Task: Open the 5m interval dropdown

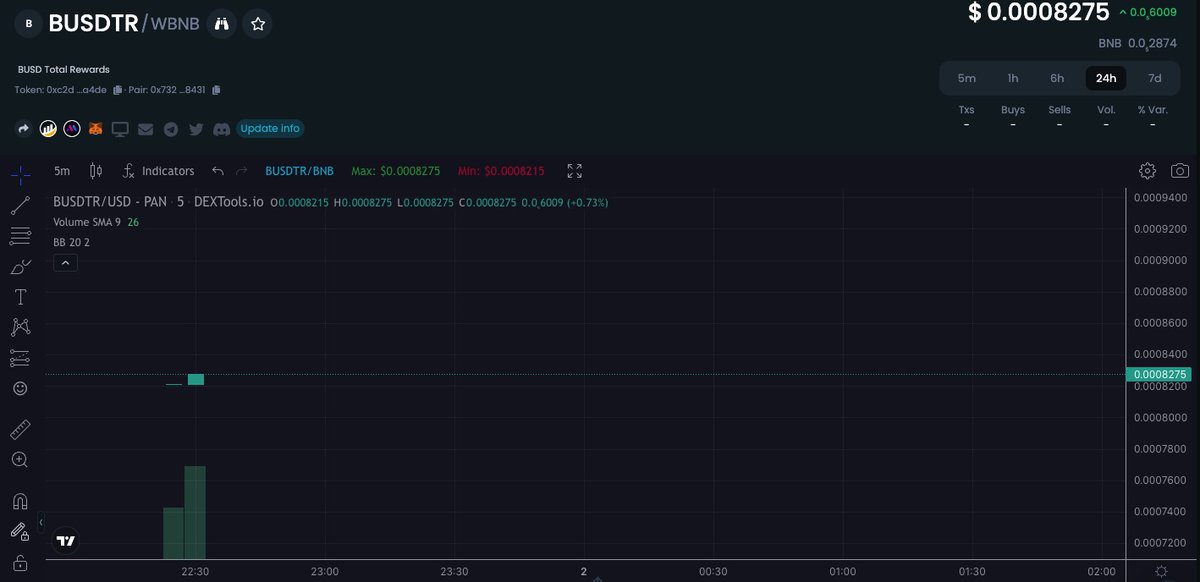Action: click(x=62, y=171)
